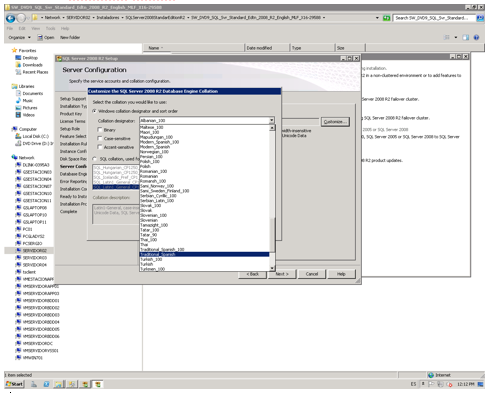The height and width of the screenshot is (393, 491).
Task: Click the Size column header
Action: click(350, 48)
